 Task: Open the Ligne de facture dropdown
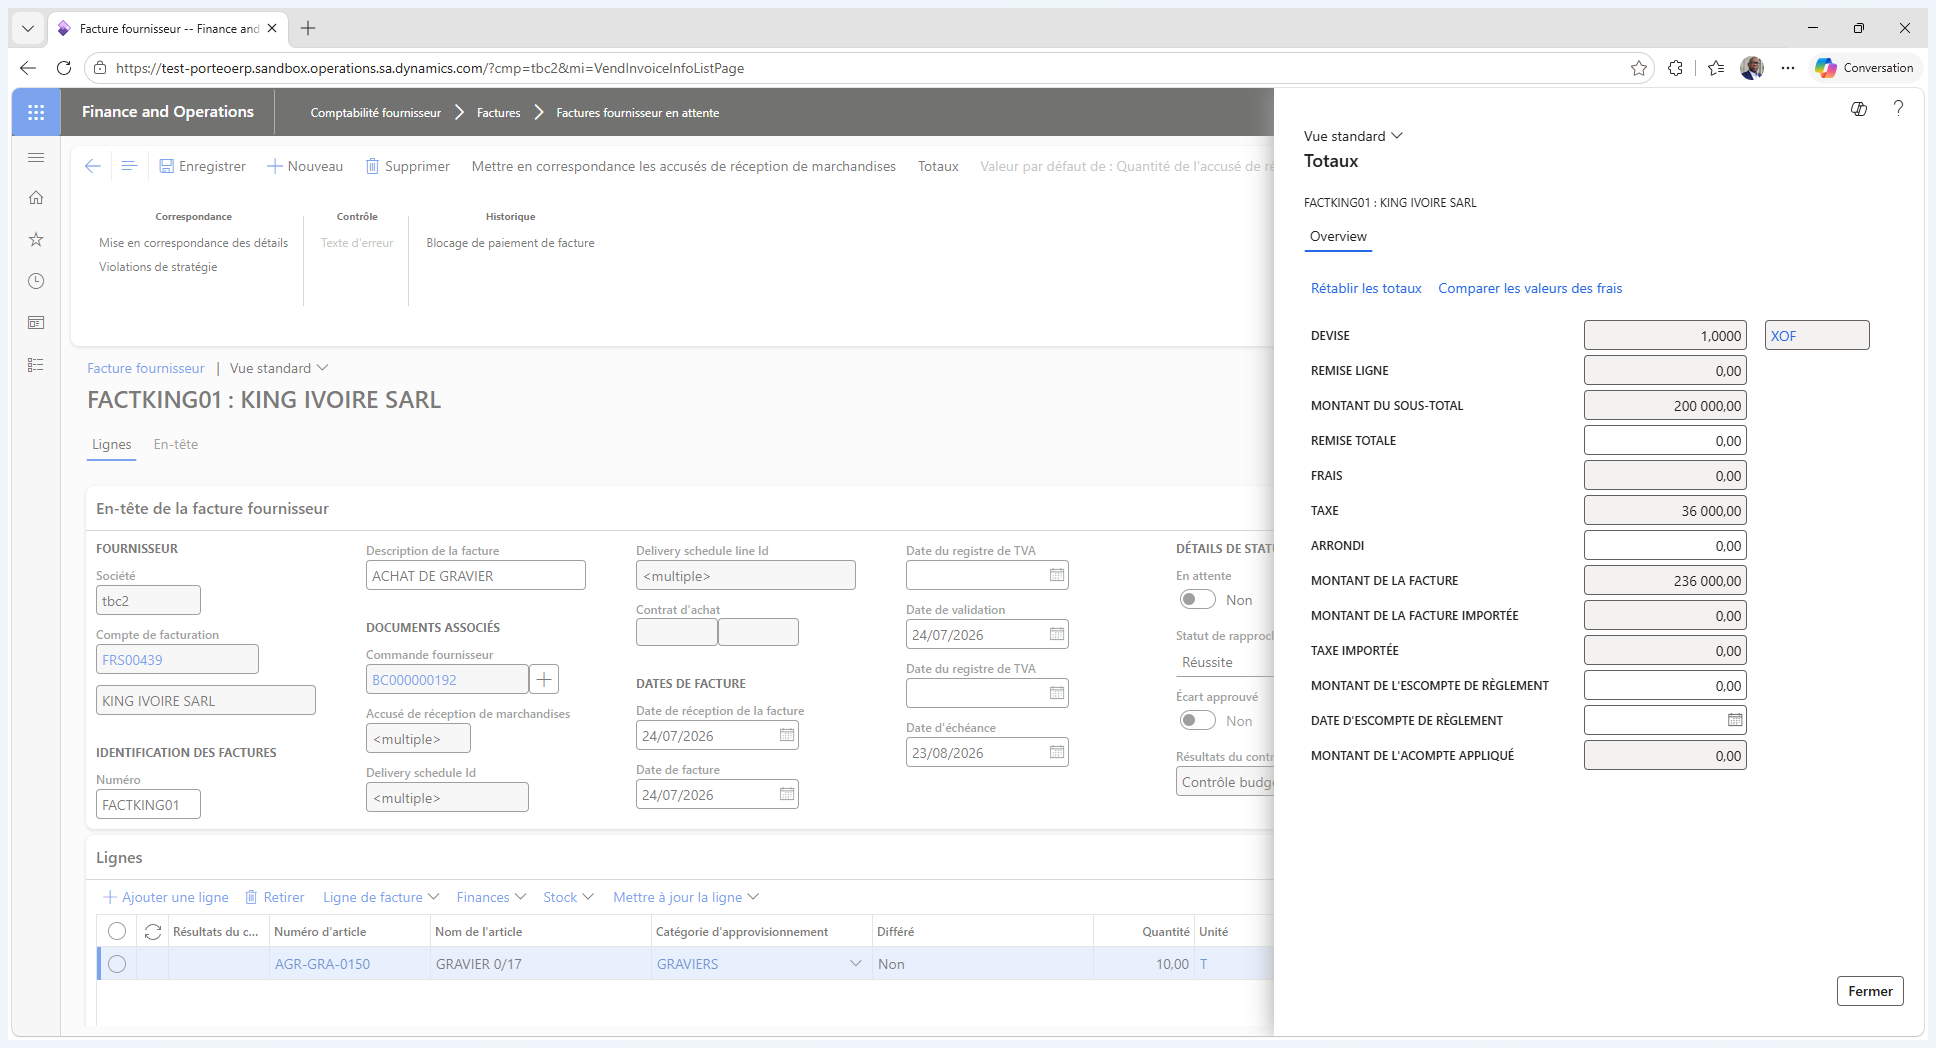[381, 897]
